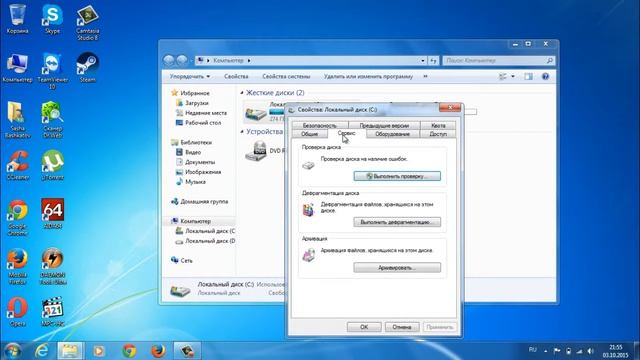This screenshot has height=360, width=640.
Task: Launch Skype from the desktop
Action: pyautogui.click(x=52, y=19)
